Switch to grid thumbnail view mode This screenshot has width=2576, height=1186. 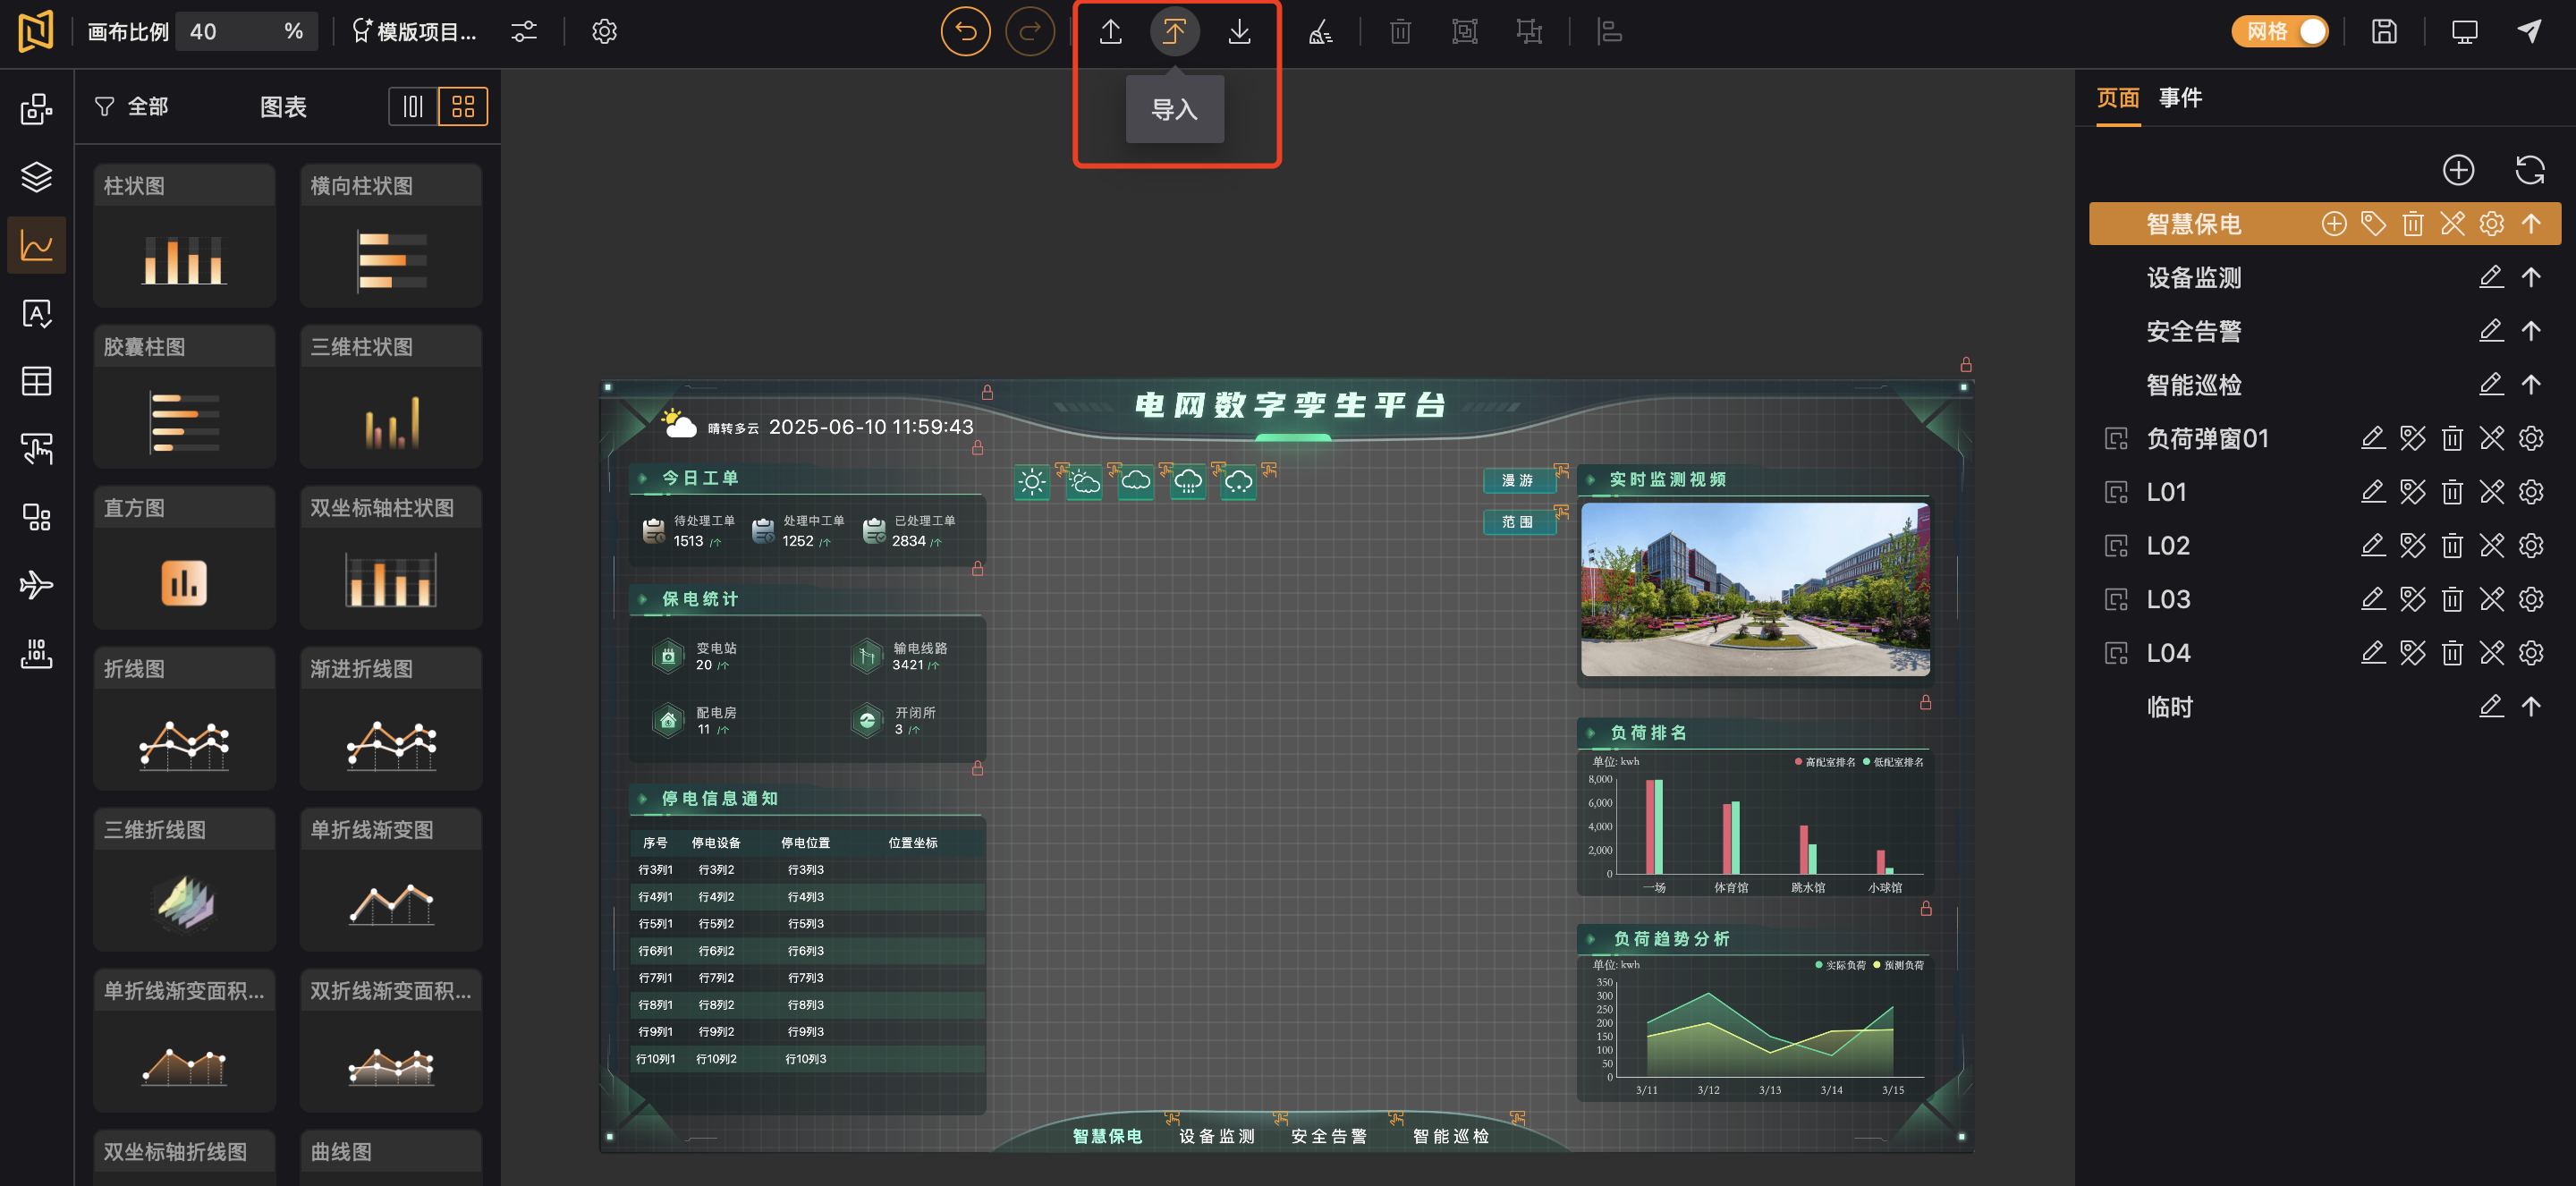click(463, 107)
